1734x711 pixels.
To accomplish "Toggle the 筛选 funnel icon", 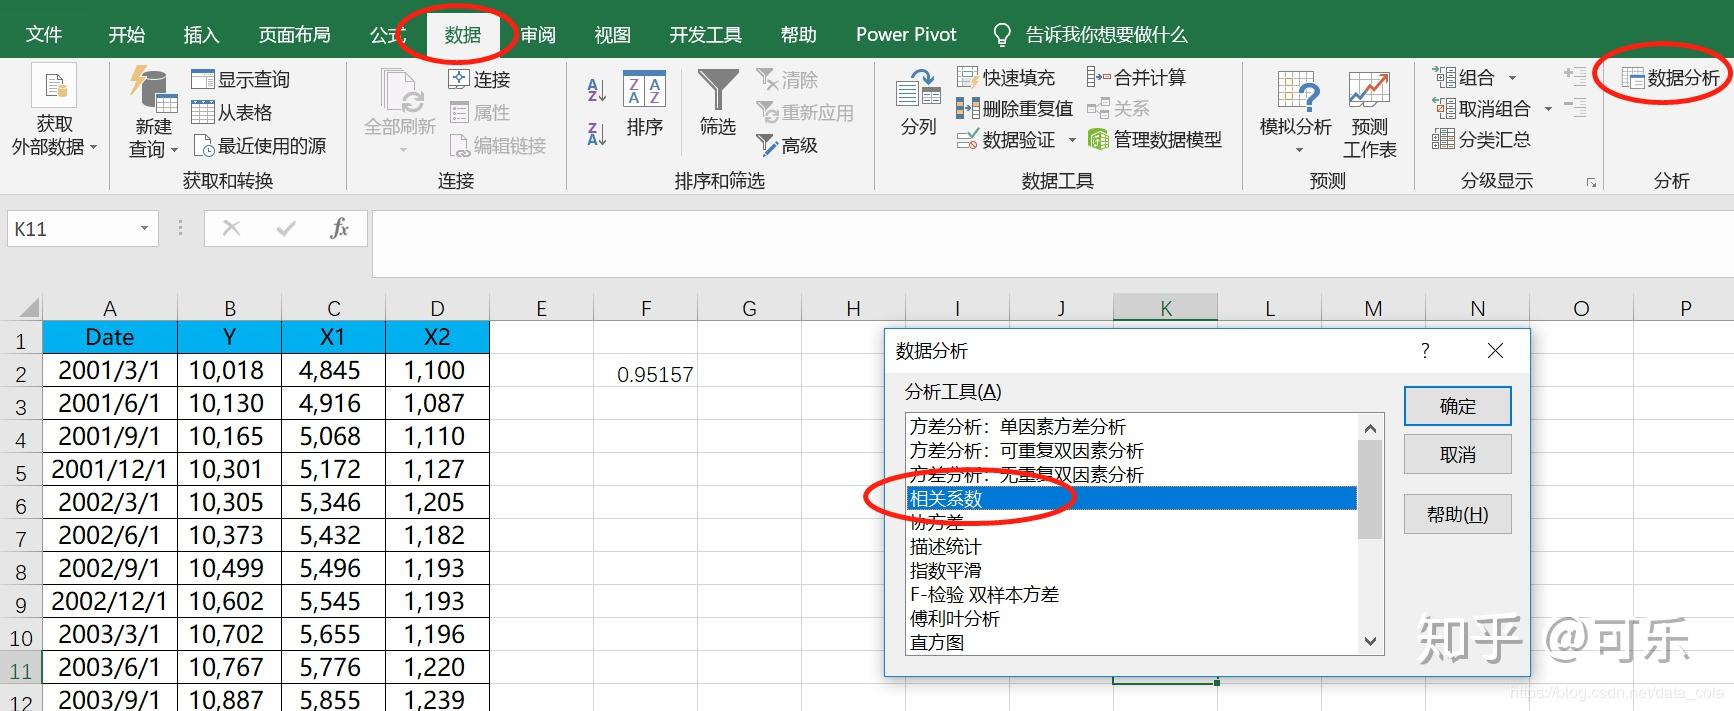I will pyautogui.click(x=717, y=88).
